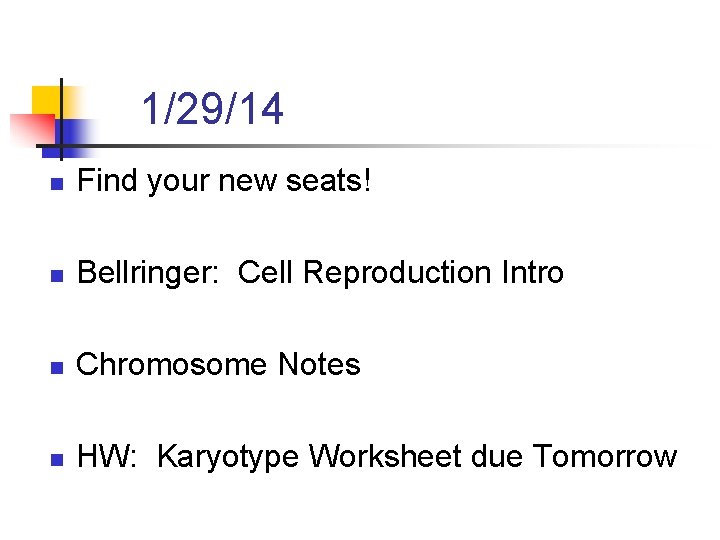The image size is (720, 540).
Task: Click the word 'Tomorrow'
Action: tap(604, 457)
